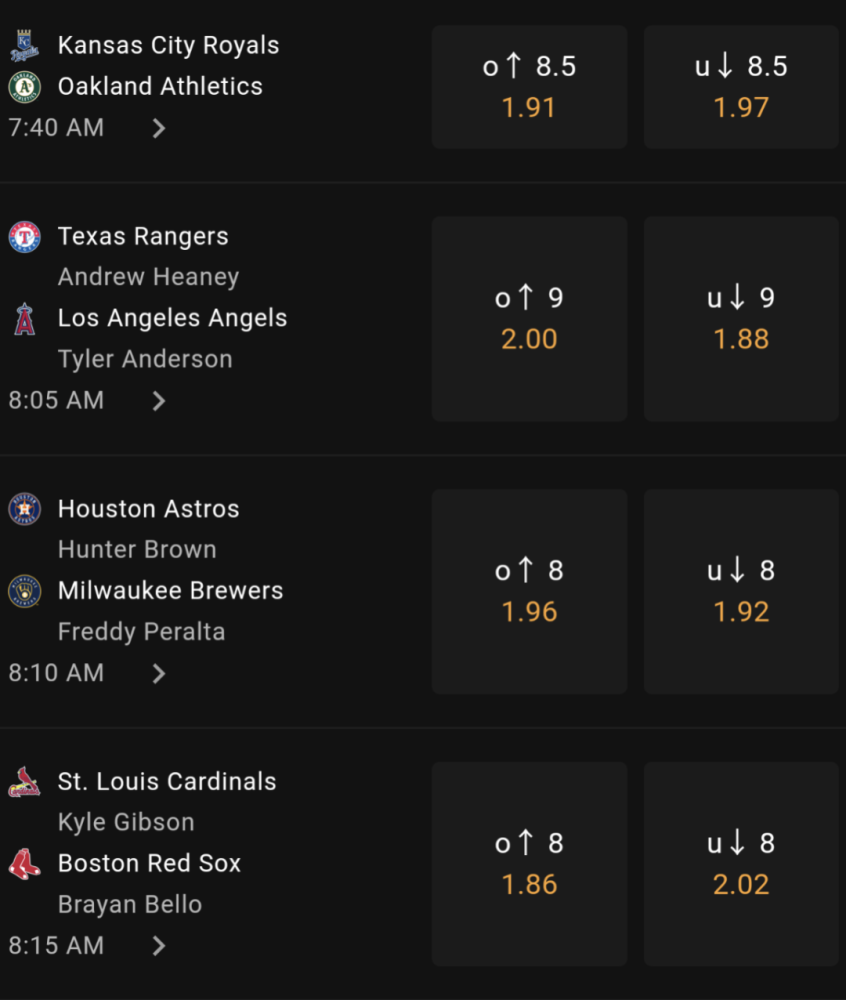
Task: Click the Houston Astros team logo
Action: (x=24, y=509)
